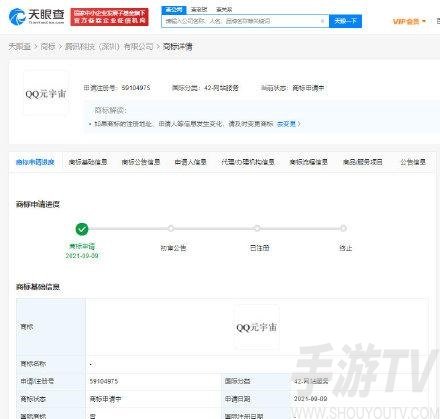Open the red official credit agency banner
This screenshot has width=440, height=419.
tap(109, 17)
